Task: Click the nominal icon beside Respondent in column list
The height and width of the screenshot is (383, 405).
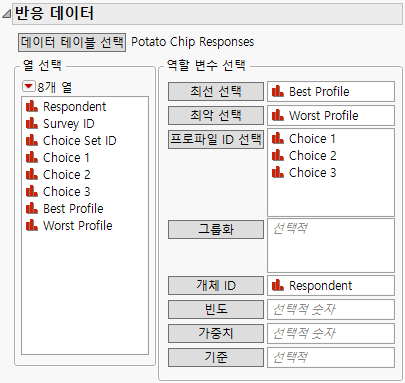Action: click(x=32, y=106)
